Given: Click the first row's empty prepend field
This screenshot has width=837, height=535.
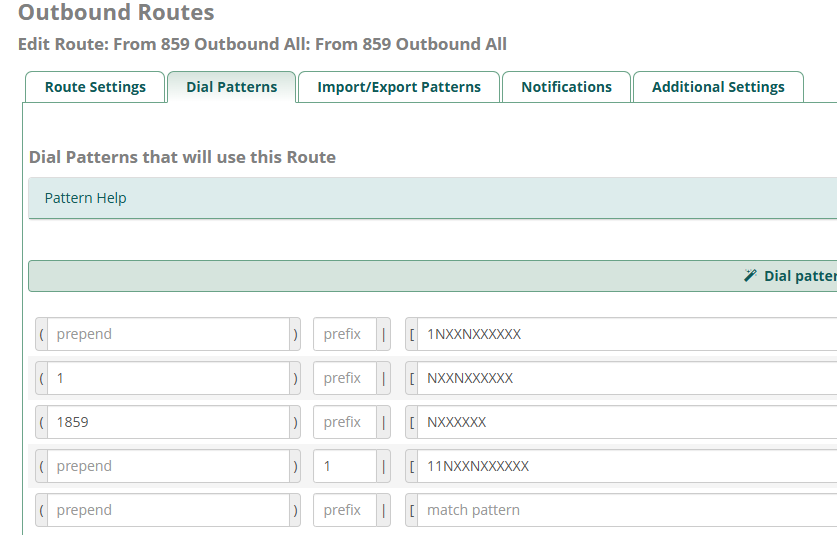Looking at the screenshot, I should [x=168, y=334].
